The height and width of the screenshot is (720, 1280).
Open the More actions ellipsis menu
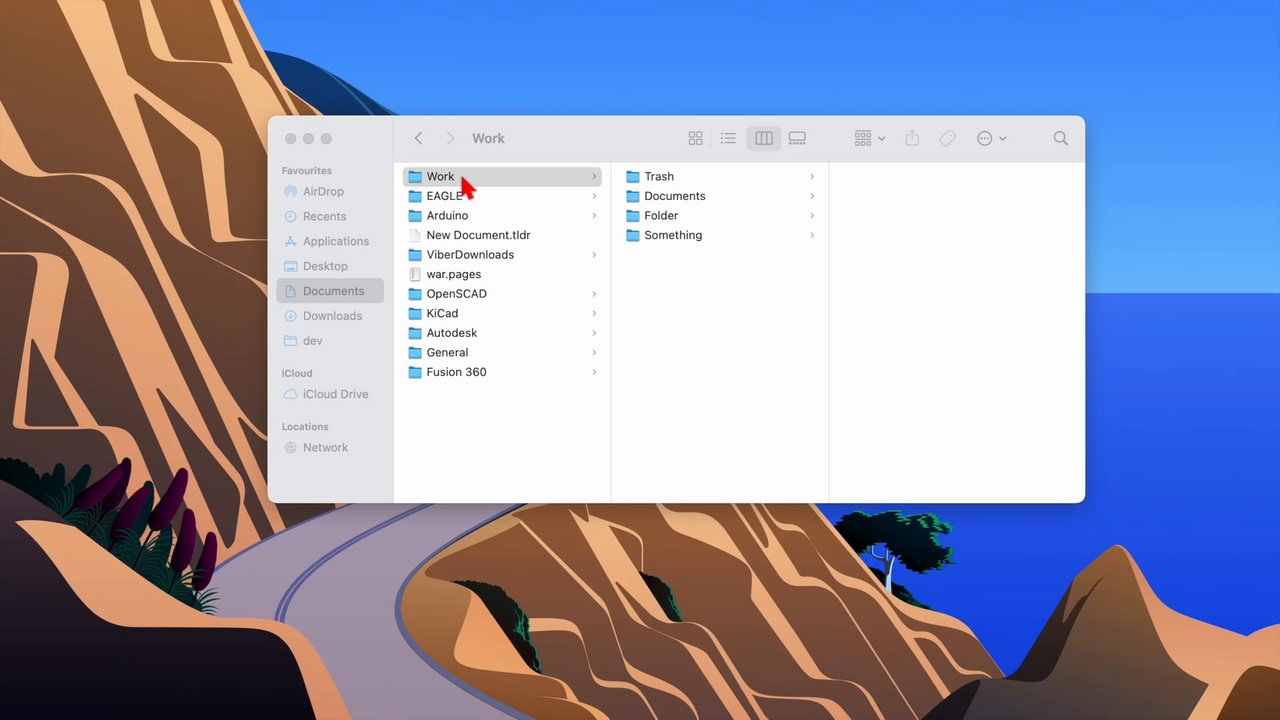point(991,138)
